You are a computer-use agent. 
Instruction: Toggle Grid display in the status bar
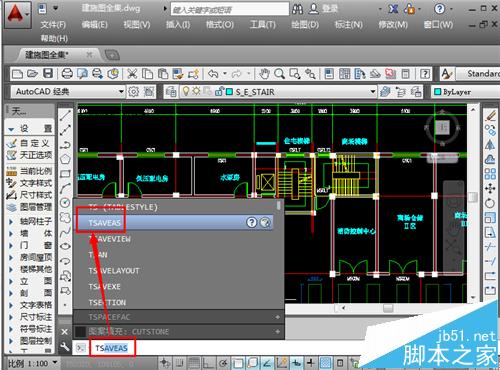point(194,363)
